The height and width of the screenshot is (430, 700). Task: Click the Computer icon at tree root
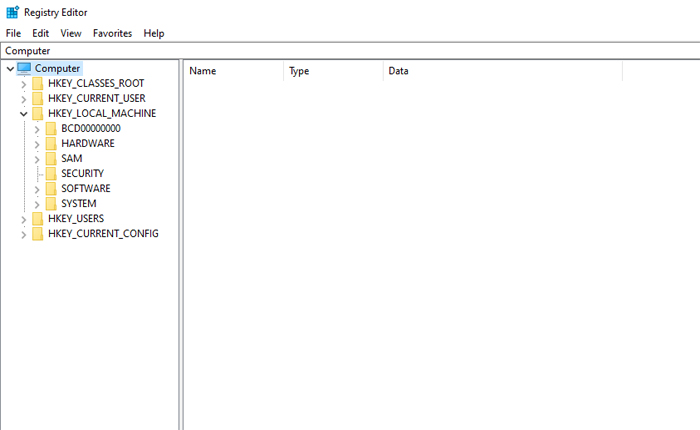(x=24, y=68)
